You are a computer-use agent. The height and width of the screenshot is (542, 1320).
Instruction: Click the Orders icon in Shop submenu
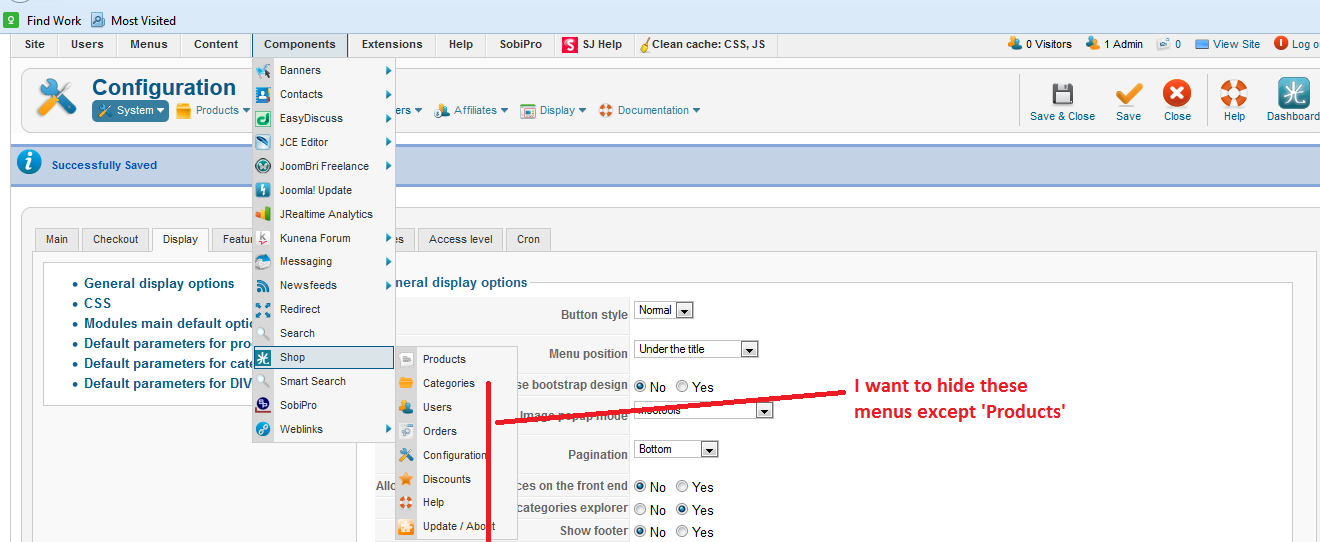406,432
